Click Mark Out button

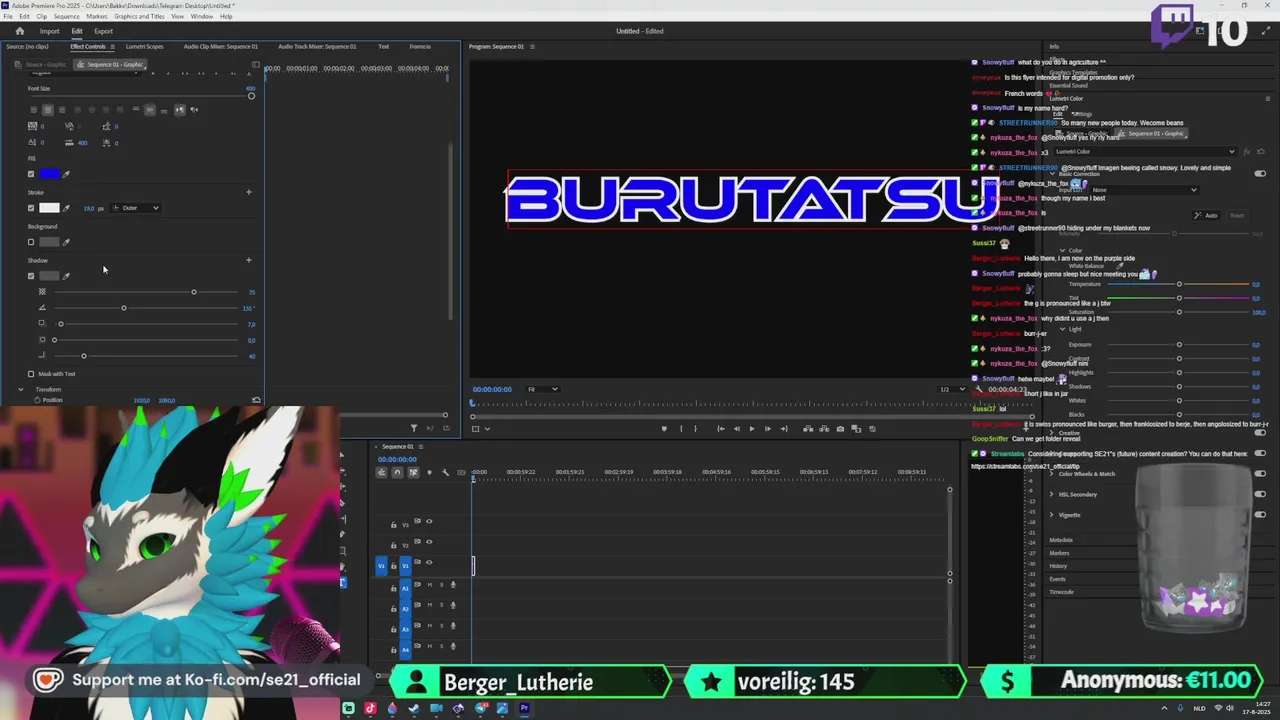(696, 429)
